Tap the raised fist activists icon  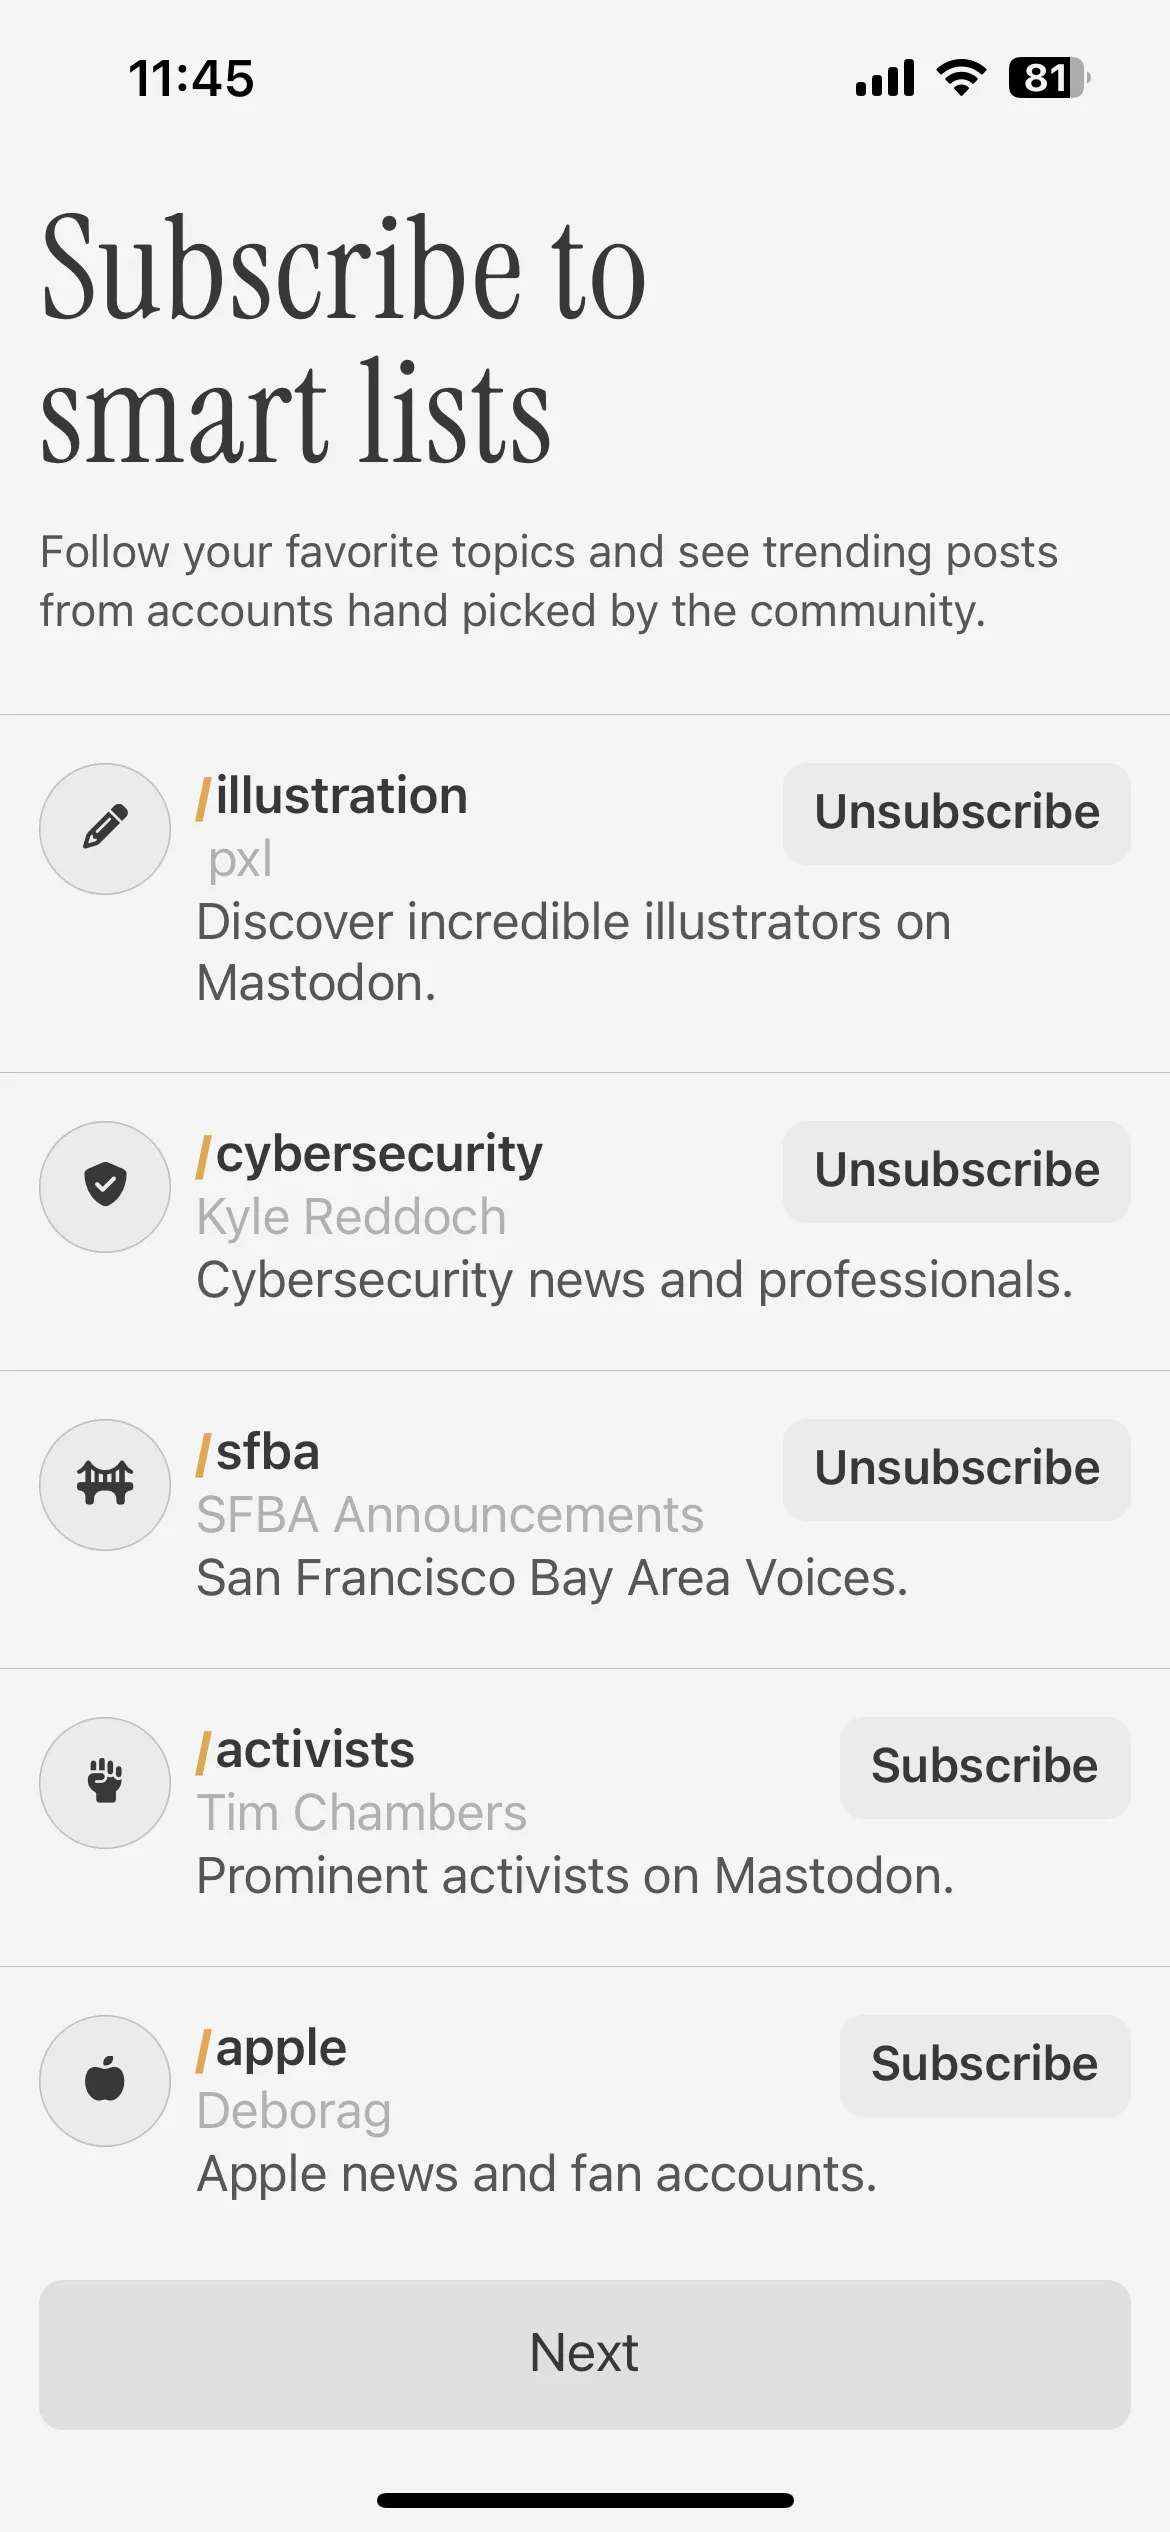tap(105, 1782)
